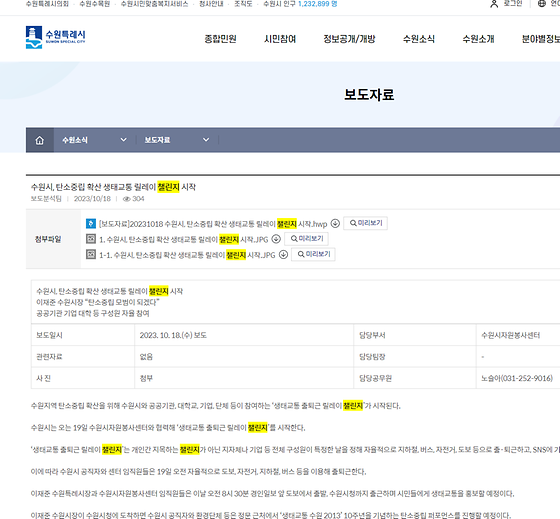Open 수원시민맞춤복지서비스 top link
The height and width of the screenshot is (519, 560).
coord(154,4)
